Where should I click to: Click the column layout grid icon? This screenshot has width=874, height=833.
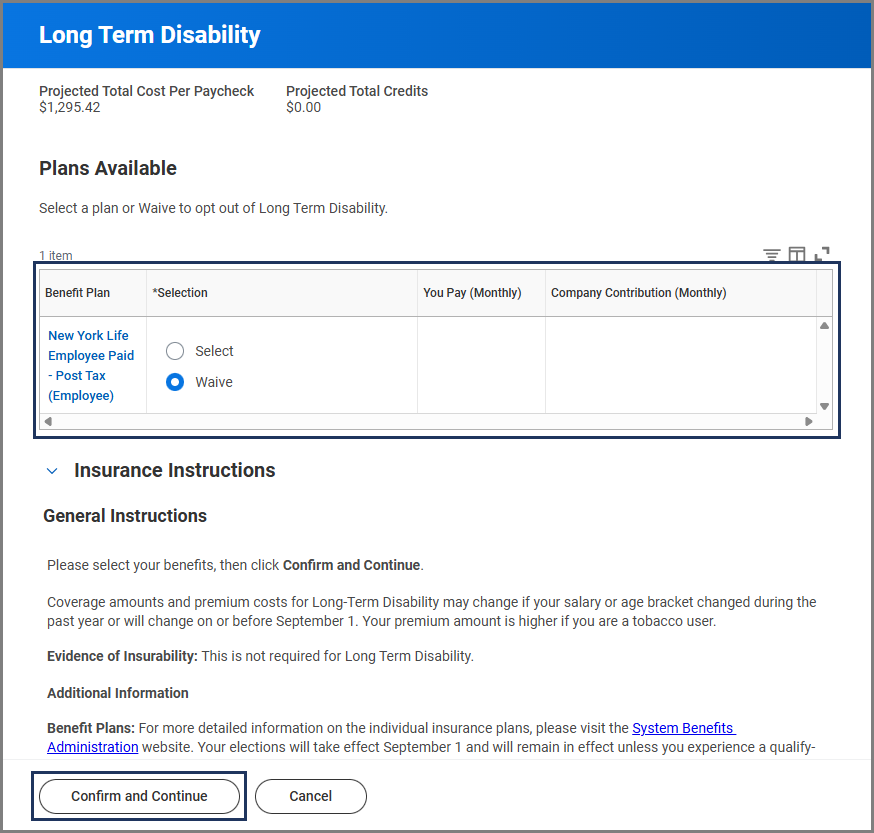[x=797, y=255]
